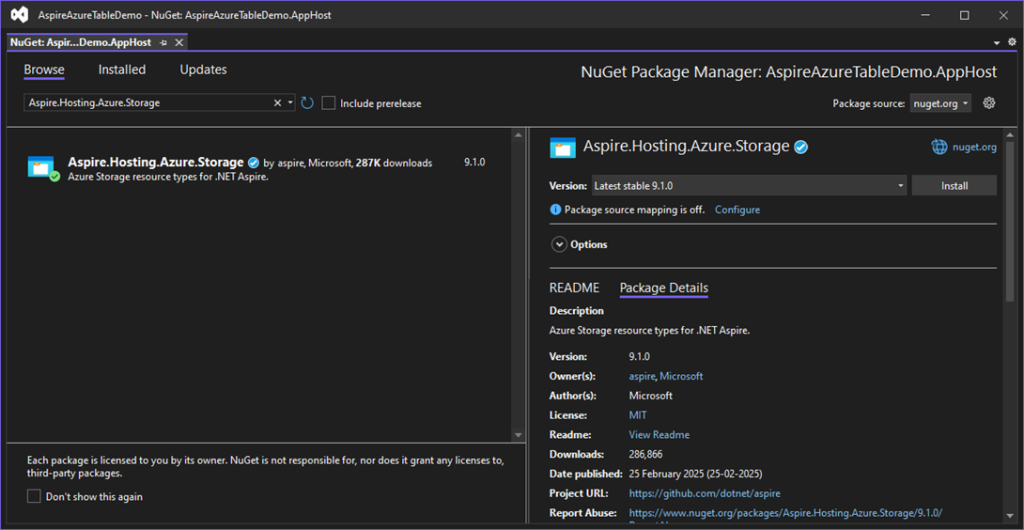Clear the search text with the X

[x=277, y=102]
